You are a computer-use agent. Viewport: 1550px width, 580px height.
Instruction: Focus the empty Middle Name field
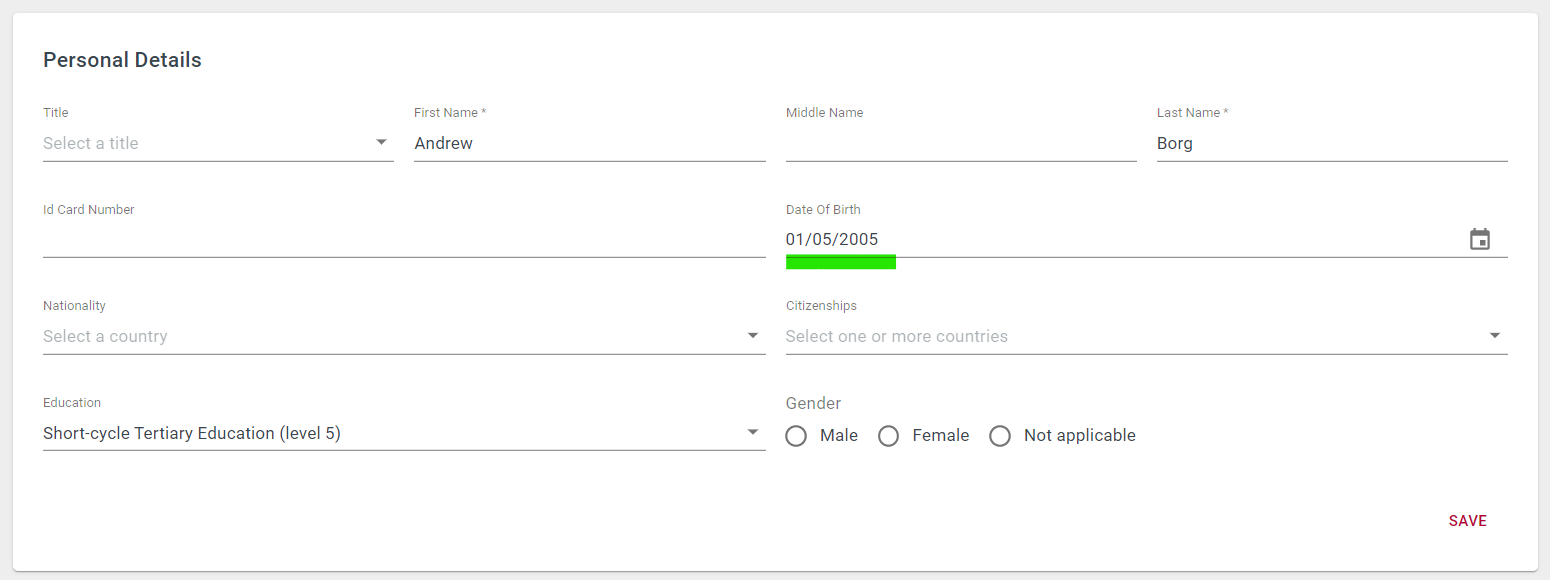coord(961,143)
